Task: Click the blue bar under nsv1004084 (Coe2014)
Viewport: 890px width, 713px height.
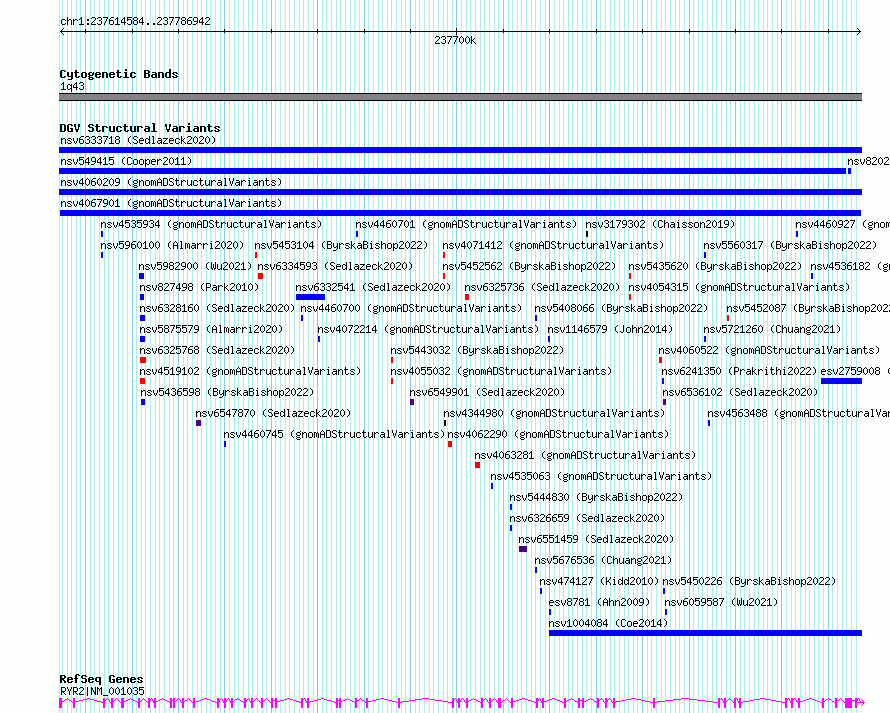Action: (705, 633)
